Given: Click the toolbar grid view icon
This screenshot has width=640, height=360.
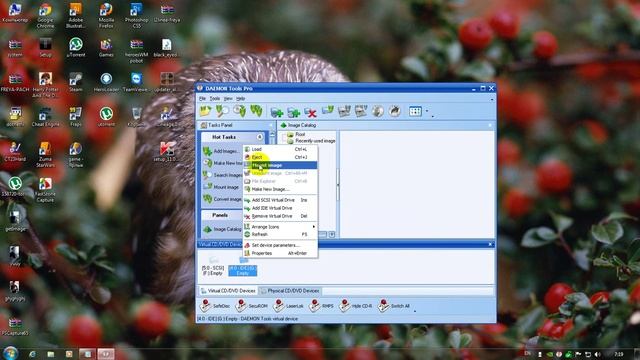Looking at the screenshot, I should pos(415,111).
